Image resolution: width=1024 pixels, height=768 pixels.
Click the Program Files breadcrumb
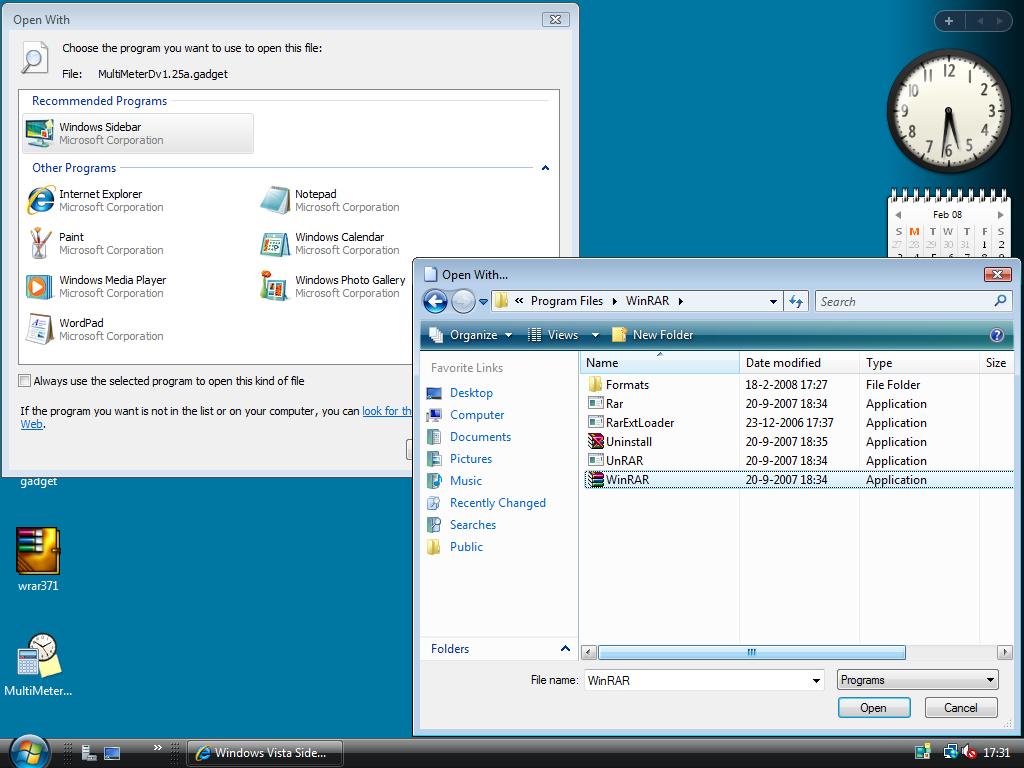567,301
